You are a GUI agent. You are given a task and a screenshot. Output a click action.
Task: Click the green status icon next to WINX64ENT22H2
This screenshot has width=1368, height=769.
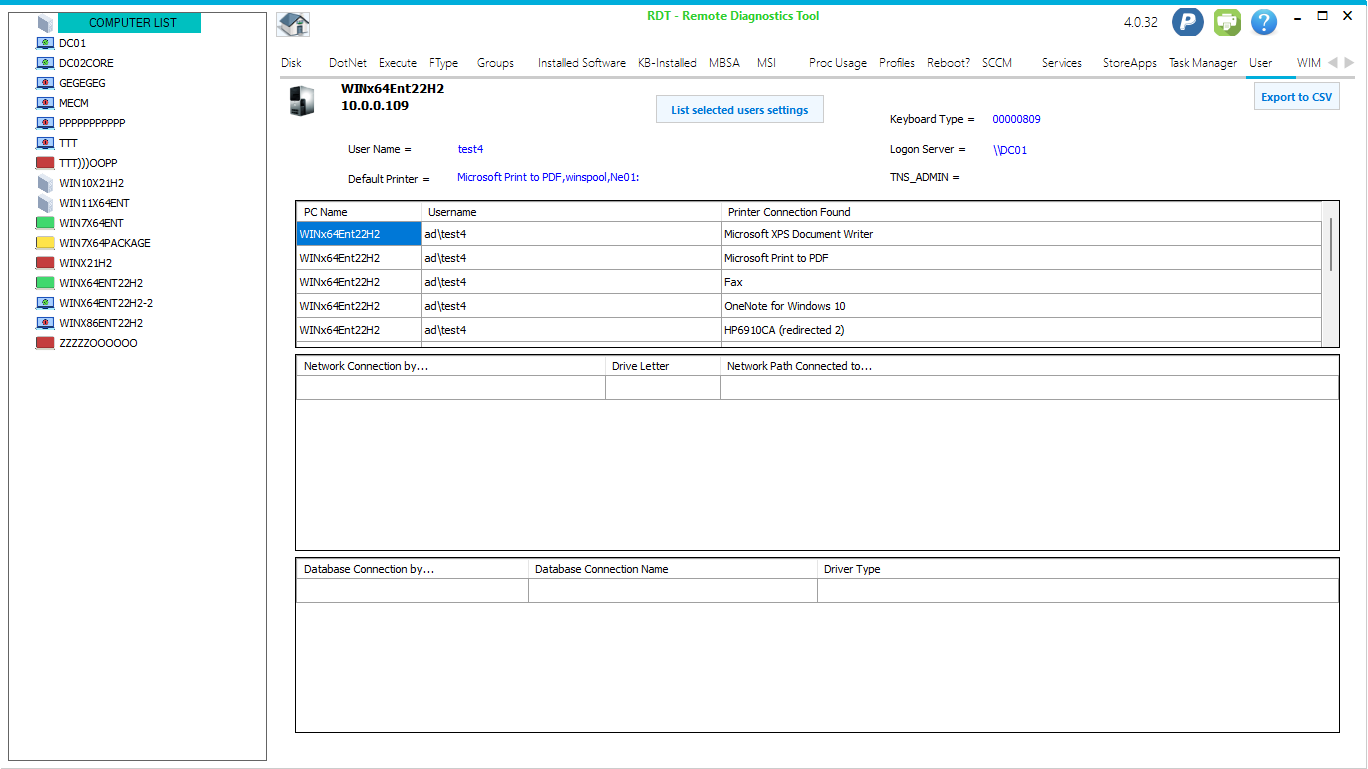(44, 283)
